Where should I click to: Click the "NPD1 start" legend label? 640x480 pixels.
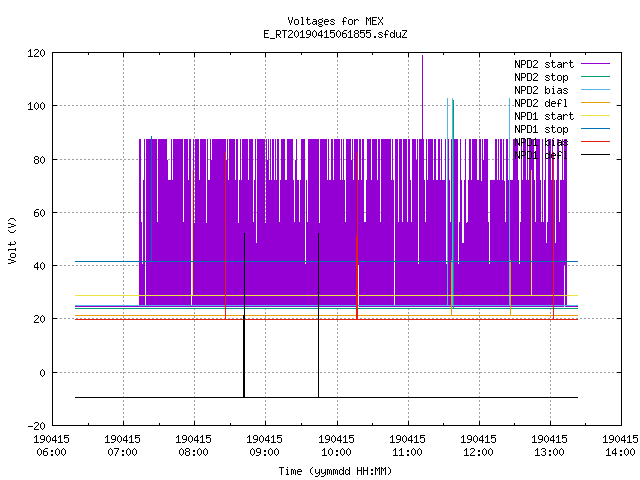click(544, 116)
